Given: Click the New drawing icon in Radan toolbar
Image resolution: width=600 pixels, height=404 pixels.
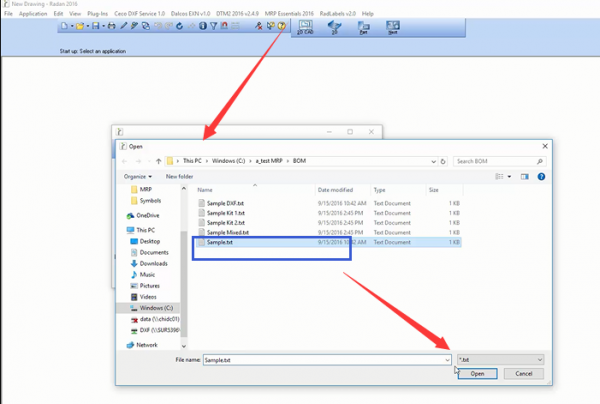Looking at the screenshot, I should tap(64, 26).
